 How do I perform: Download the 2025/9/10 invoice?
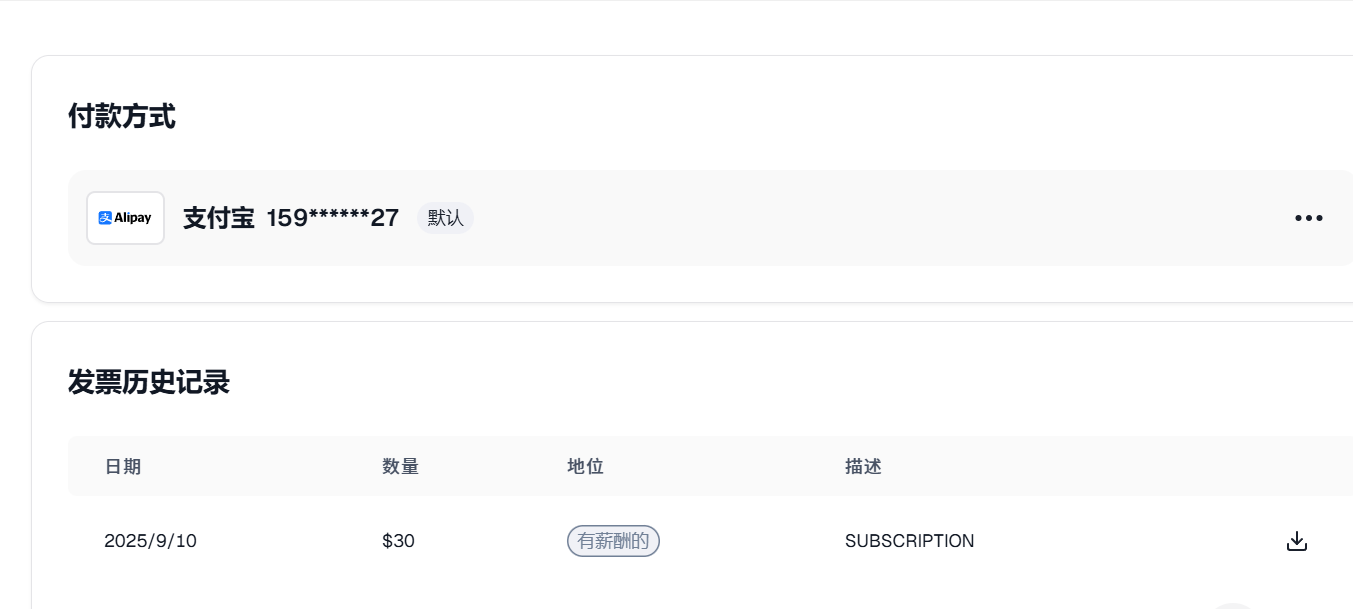1296,541
